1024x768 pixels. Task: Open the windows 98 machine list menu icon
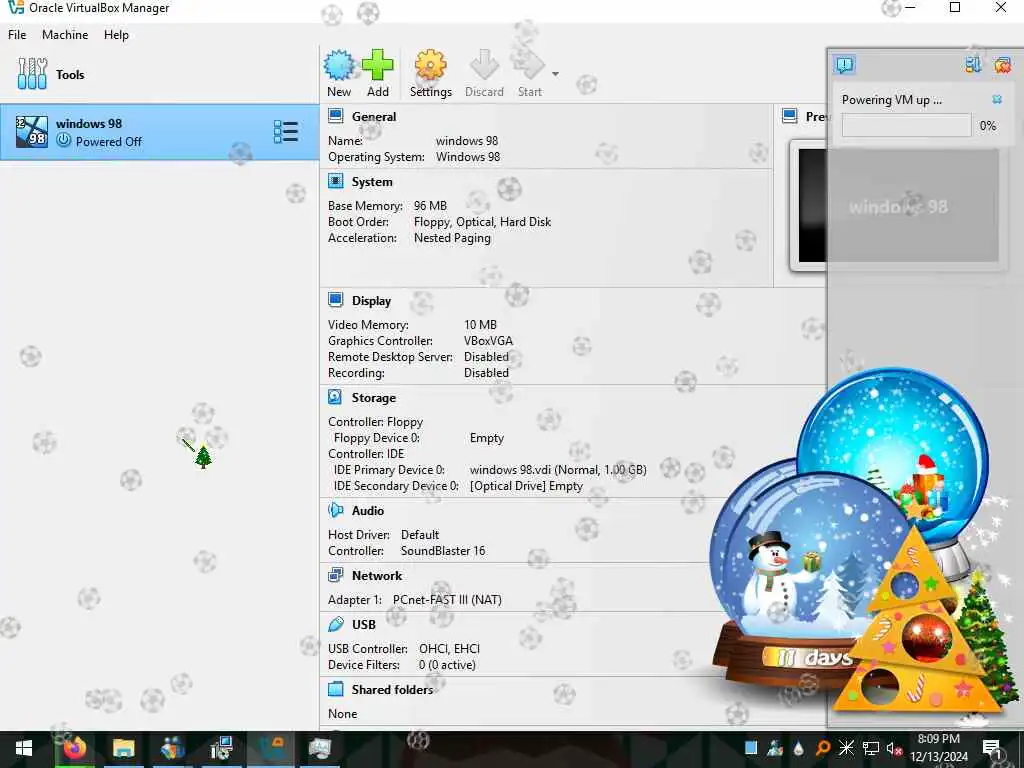click(x=285, y=132)
